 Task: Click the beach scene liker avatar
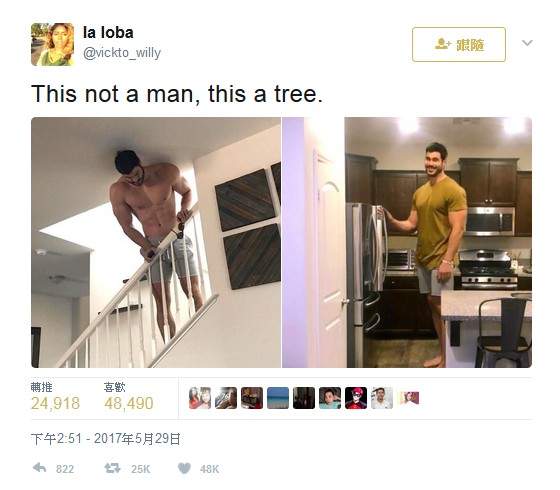(278, 398)
